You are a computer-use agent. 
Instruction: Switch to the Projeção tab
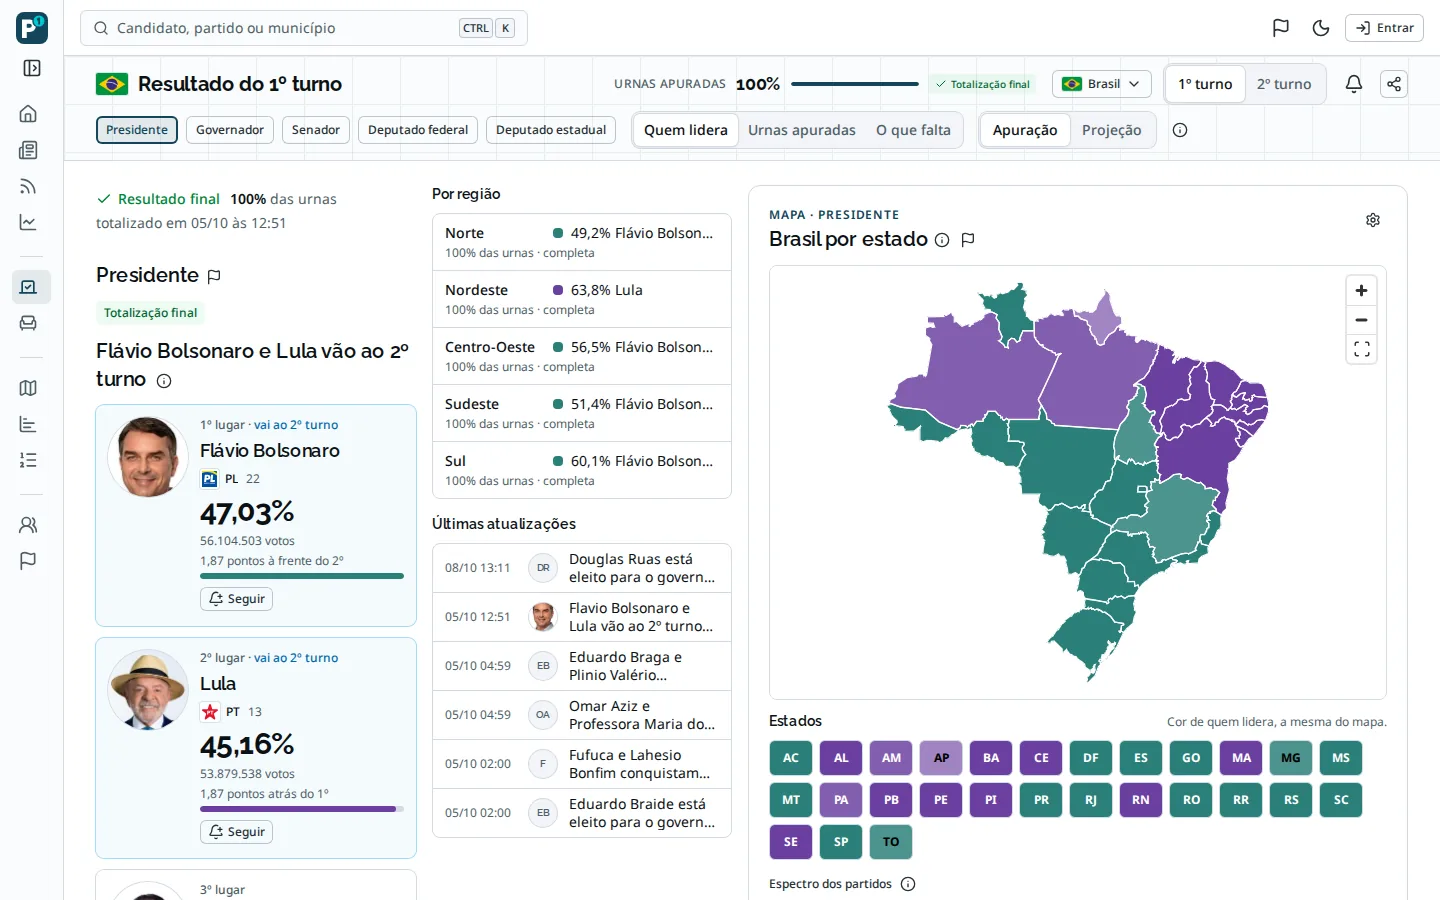[1112, 130]
